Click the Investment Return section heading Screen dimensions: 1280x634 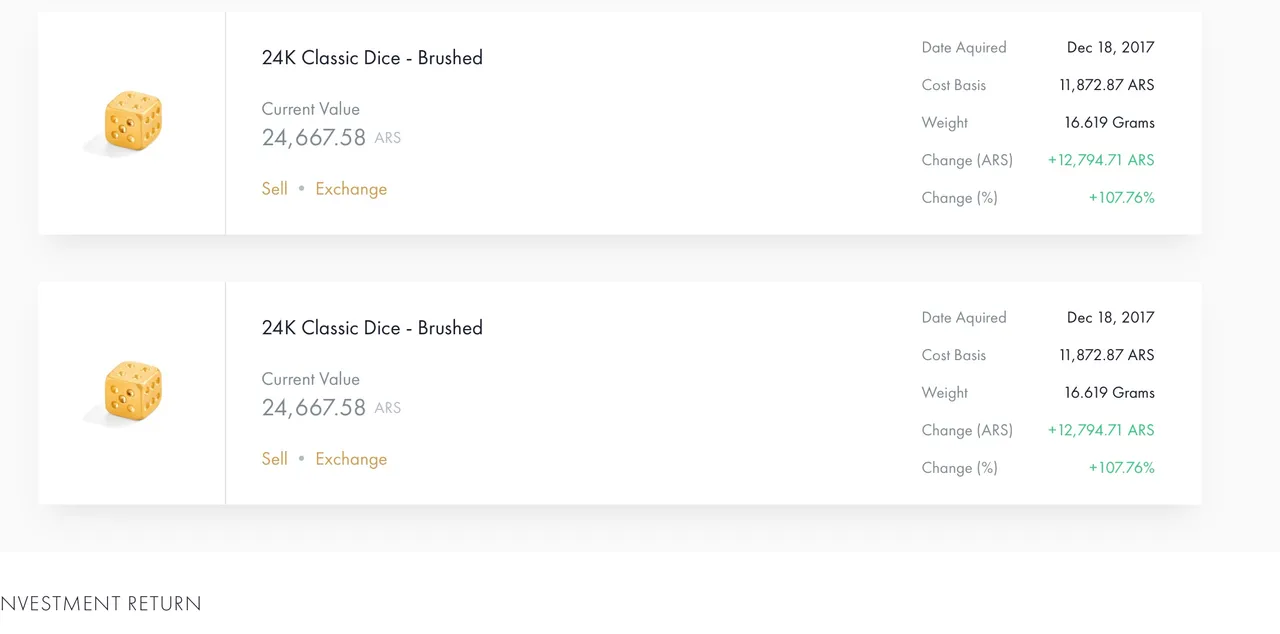point(100,604)
